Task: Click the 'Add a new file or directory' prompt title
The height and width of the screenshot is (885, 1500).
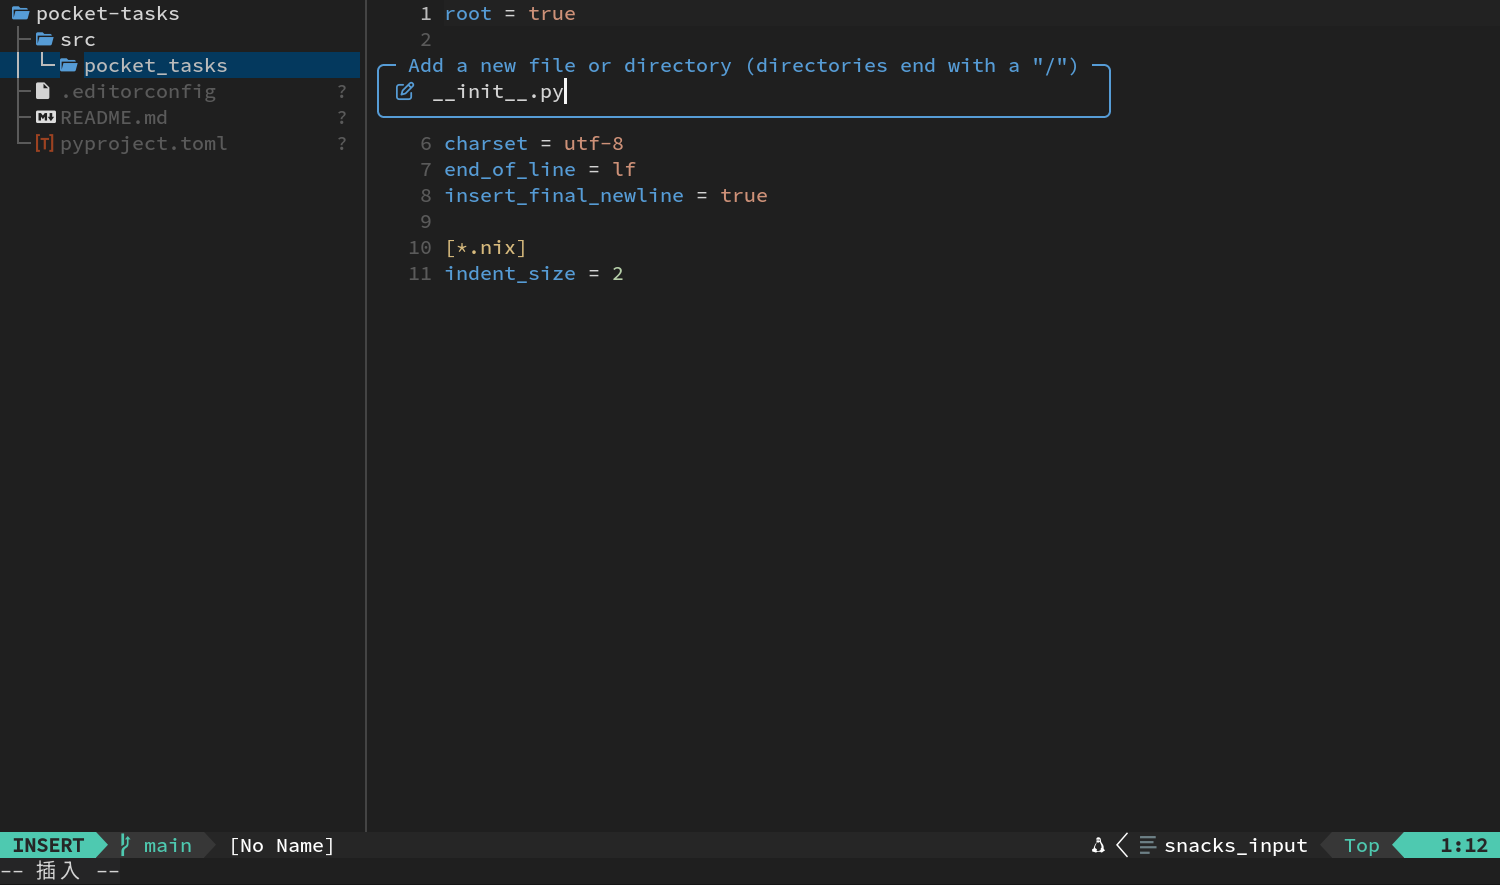Action: pyautogui.click(x=743, y=66)
